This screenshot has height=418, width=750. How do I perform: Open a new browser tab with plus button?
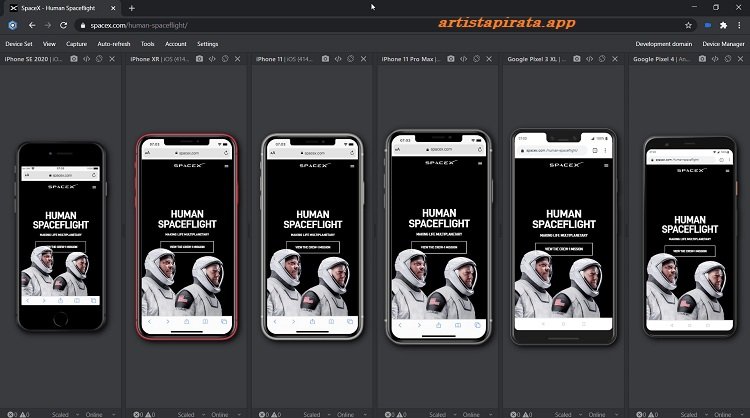pos(131,8)
